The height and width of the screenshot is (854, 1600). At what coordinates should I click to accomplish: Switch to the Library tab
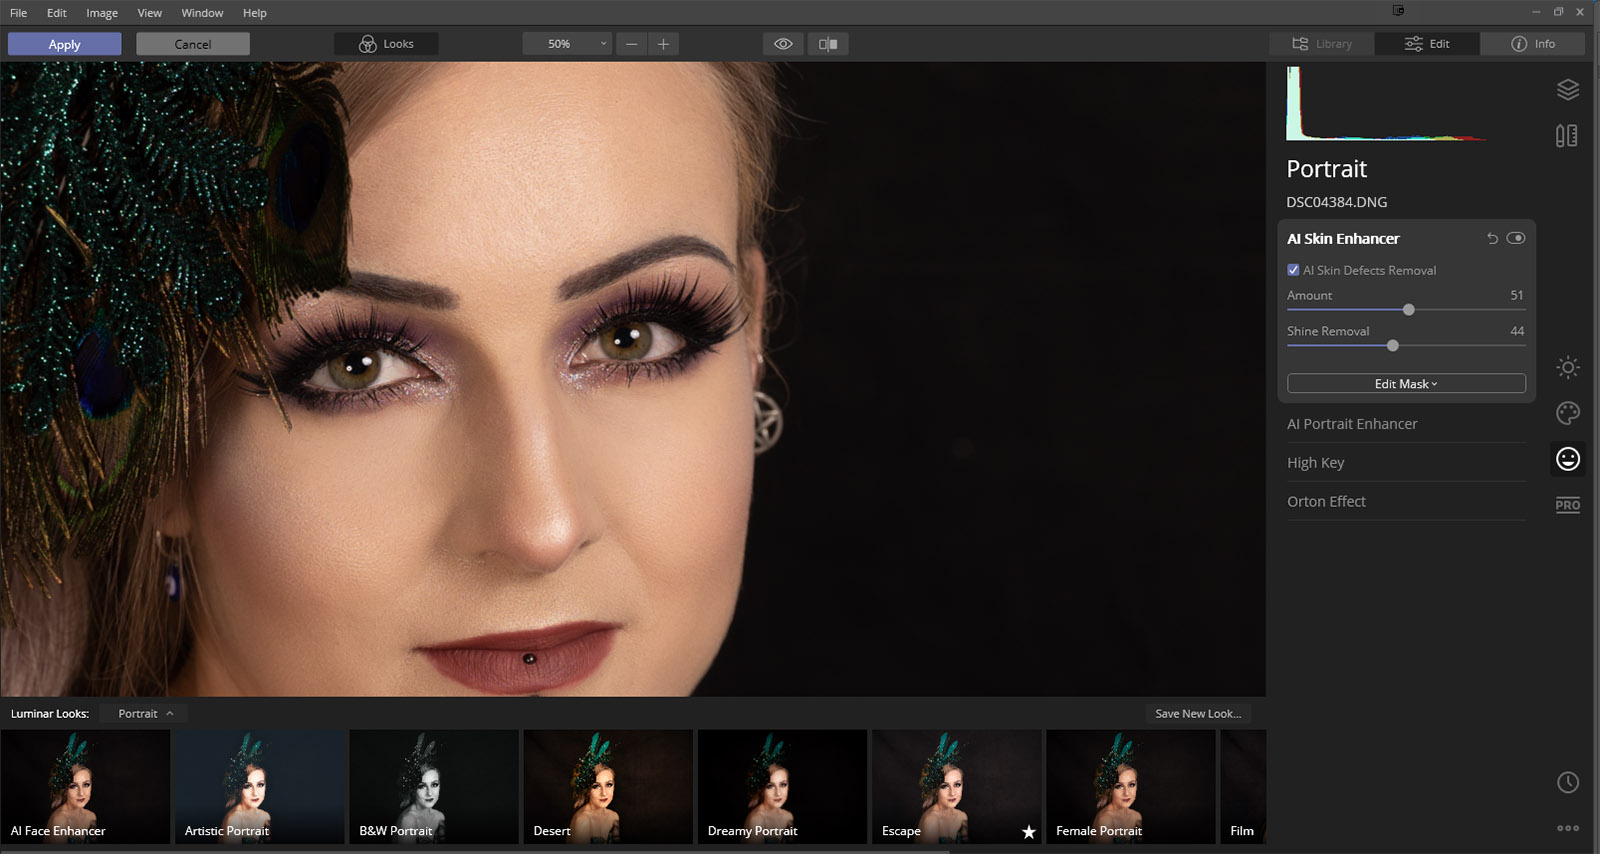1322,44
